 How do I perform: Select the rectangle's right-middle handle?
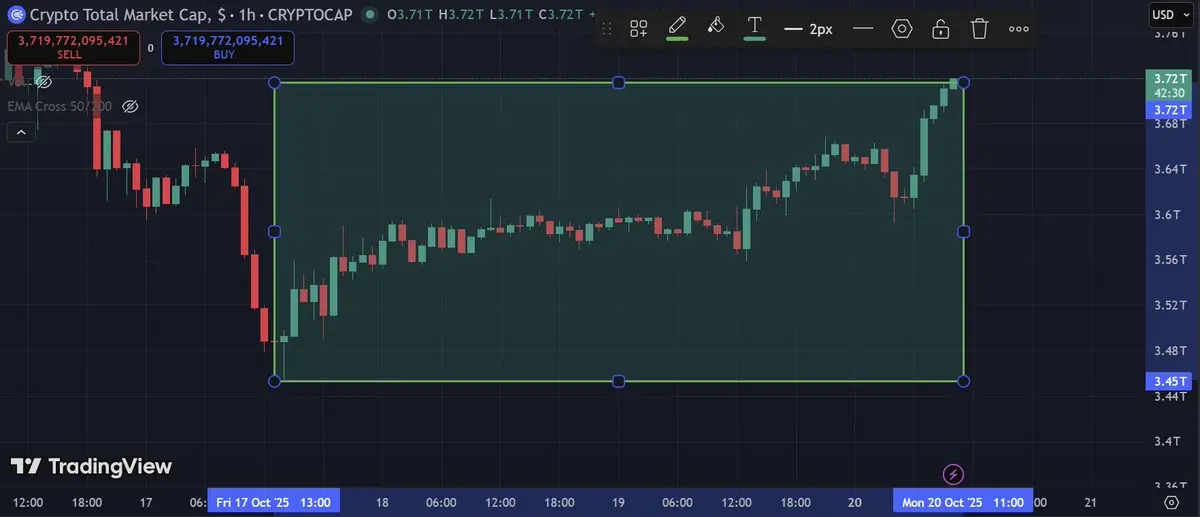963,231
